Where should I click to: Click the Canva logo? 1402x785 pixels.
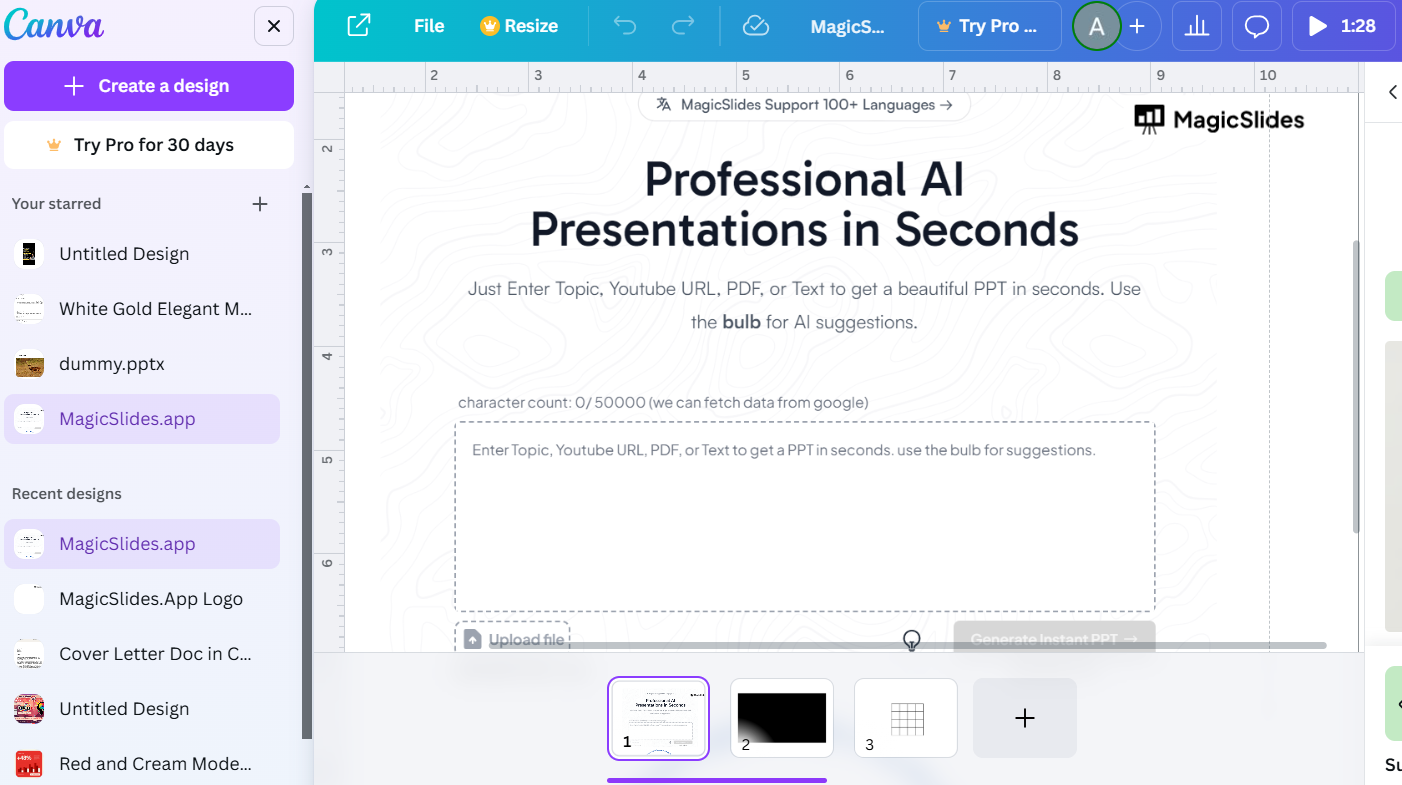(x=54, y=27)
